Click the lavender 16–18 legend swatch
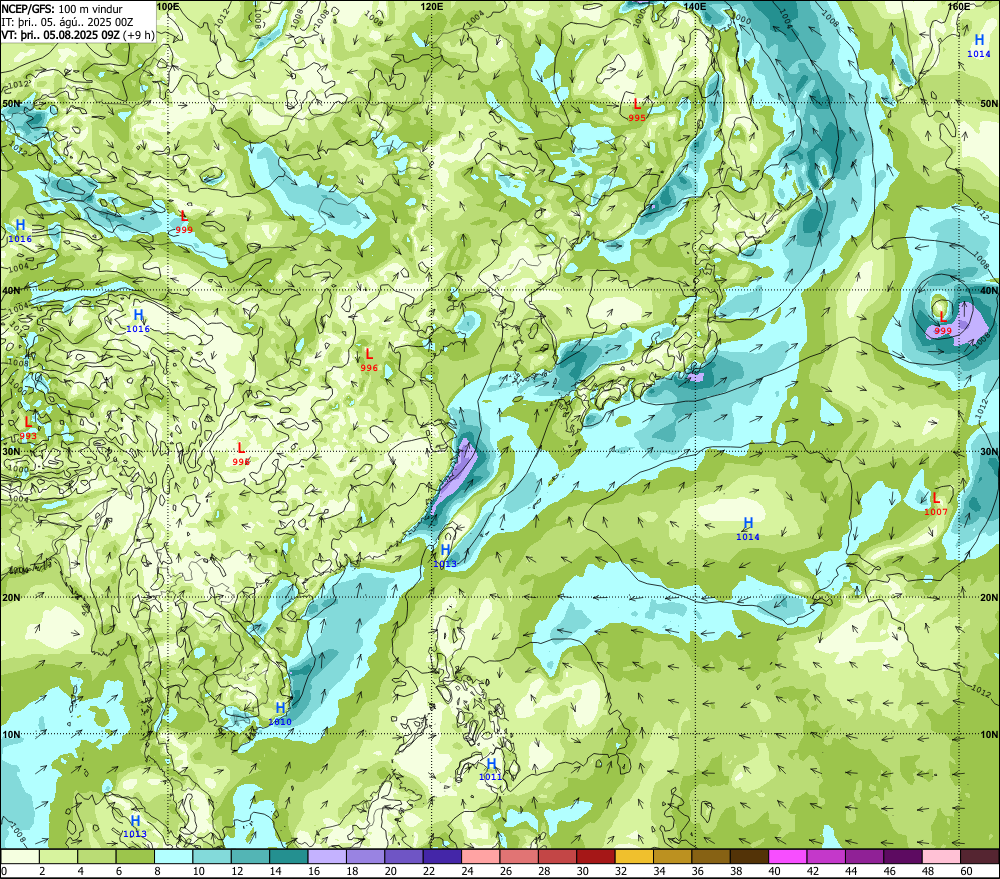The image size is (1000, 879). pos(327,856)
